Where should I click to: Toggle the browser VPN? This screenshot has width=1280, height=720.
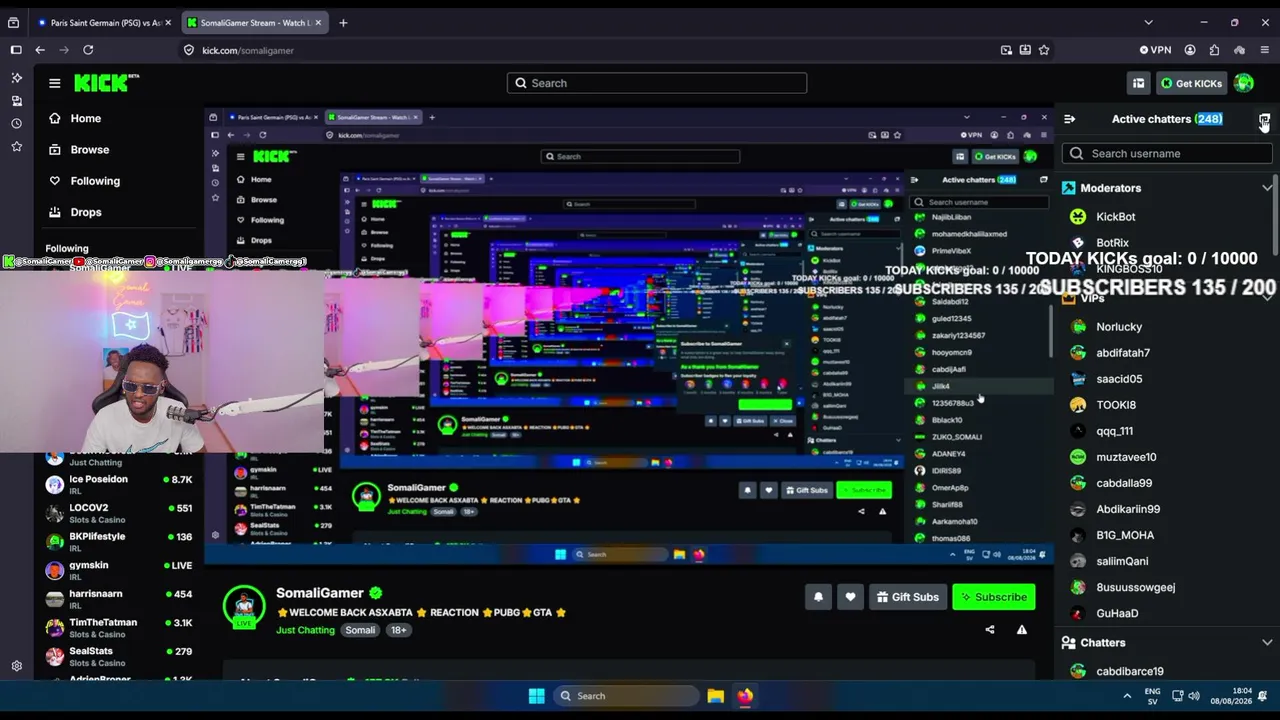(x=1155, y=50)
